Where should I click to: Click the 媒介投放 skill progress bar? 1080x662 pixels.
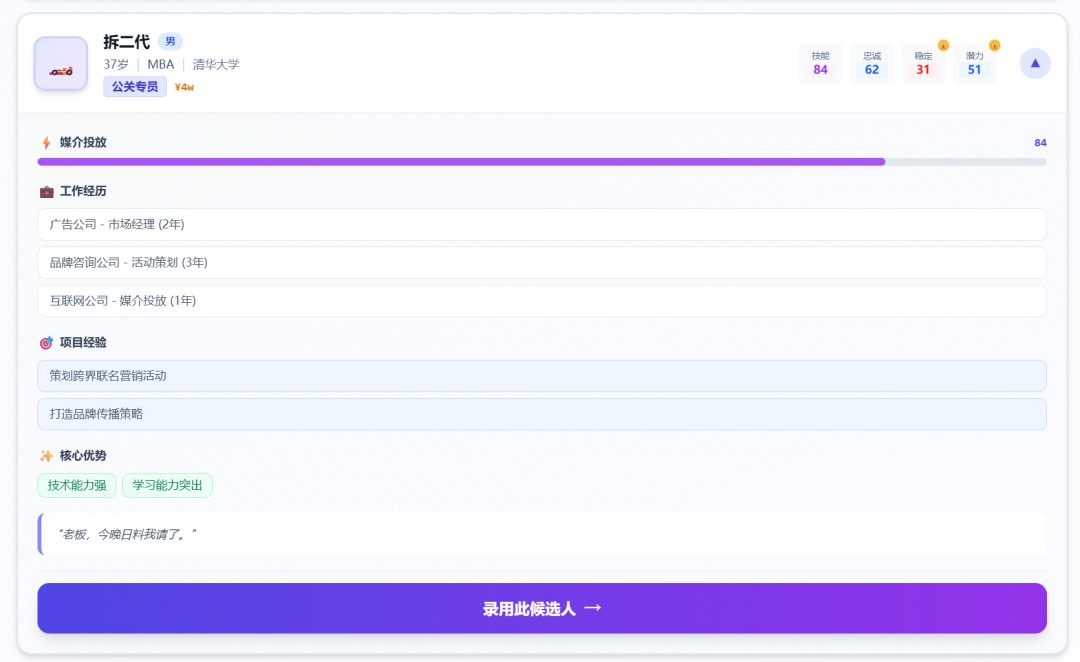(542, 161)
